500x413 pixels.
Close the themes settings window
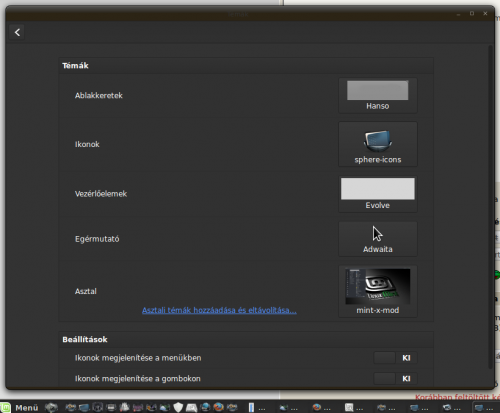coord(485,13)
